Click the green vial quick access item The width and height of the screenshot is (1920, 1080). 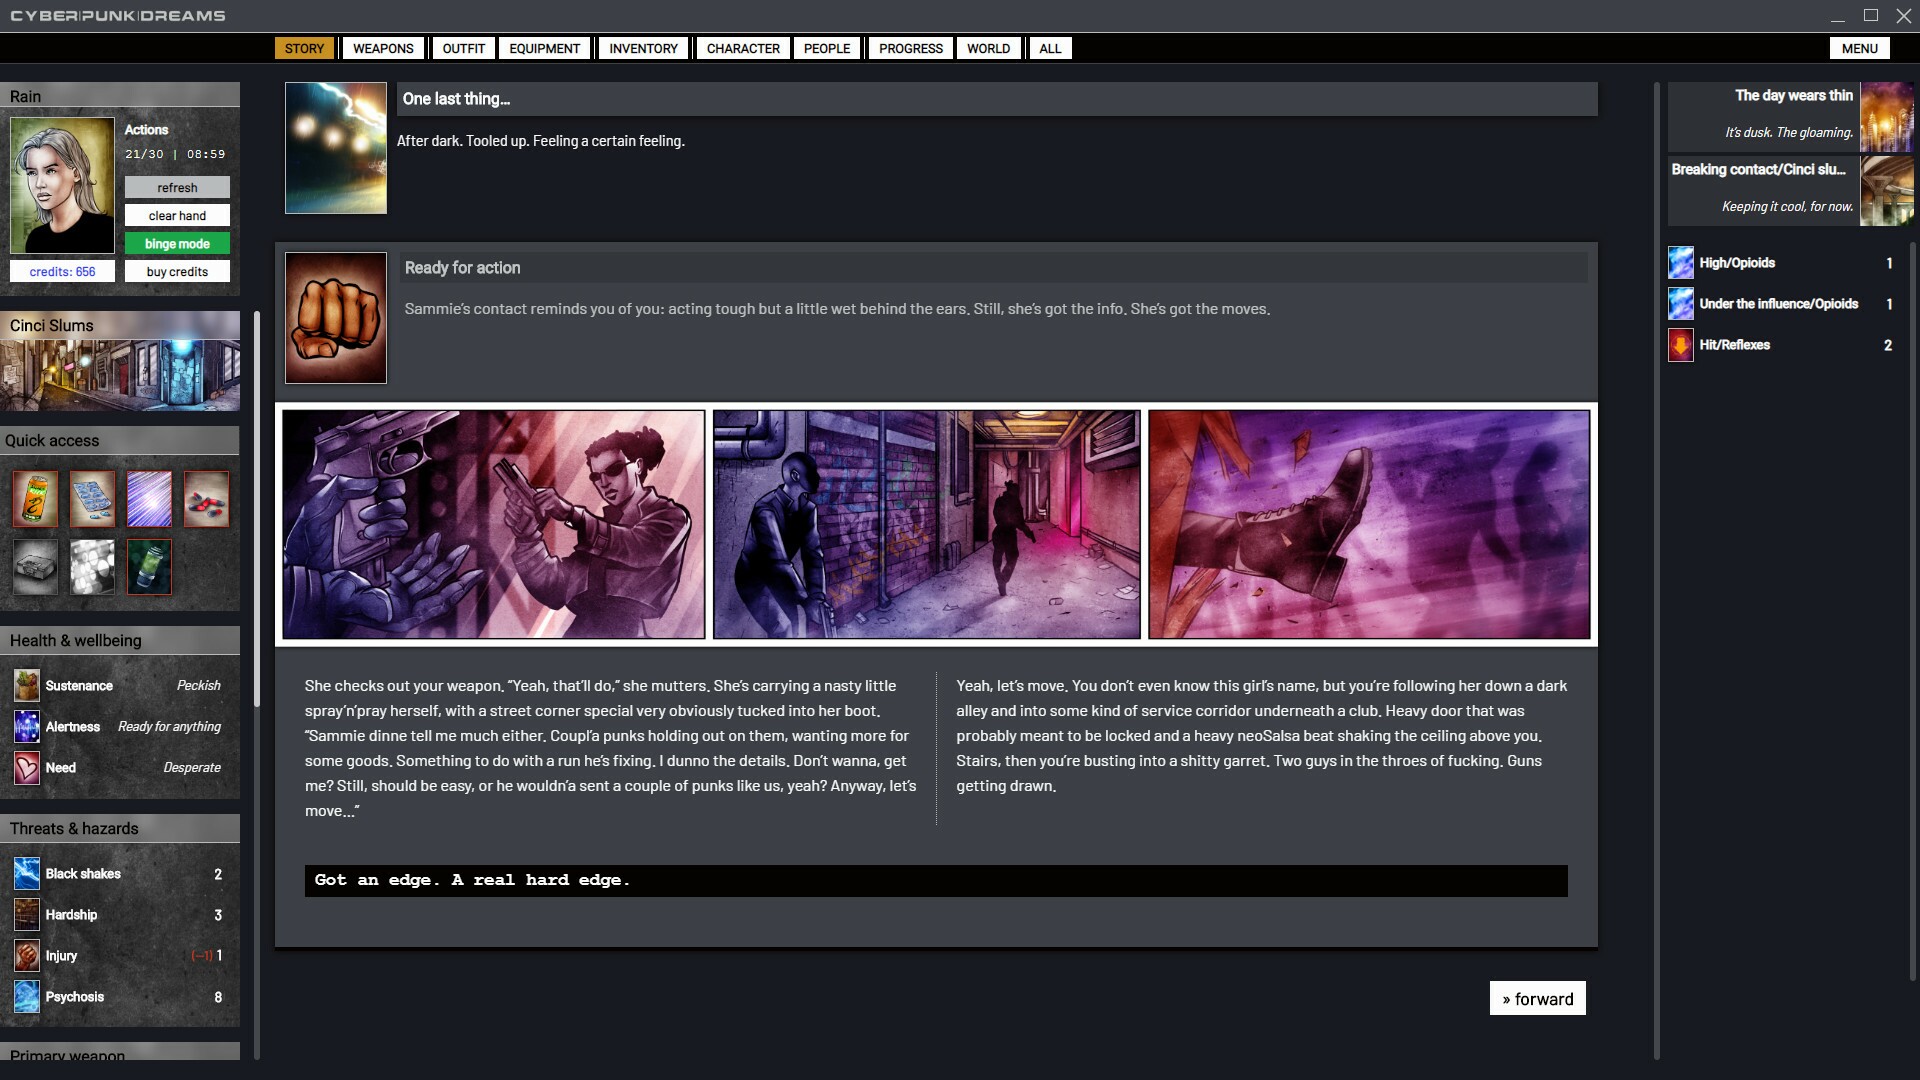click(149, 567)
